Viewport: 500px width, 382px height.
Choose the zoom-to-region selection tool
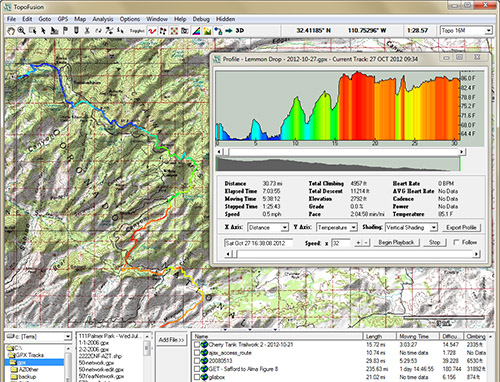(32, 31)
